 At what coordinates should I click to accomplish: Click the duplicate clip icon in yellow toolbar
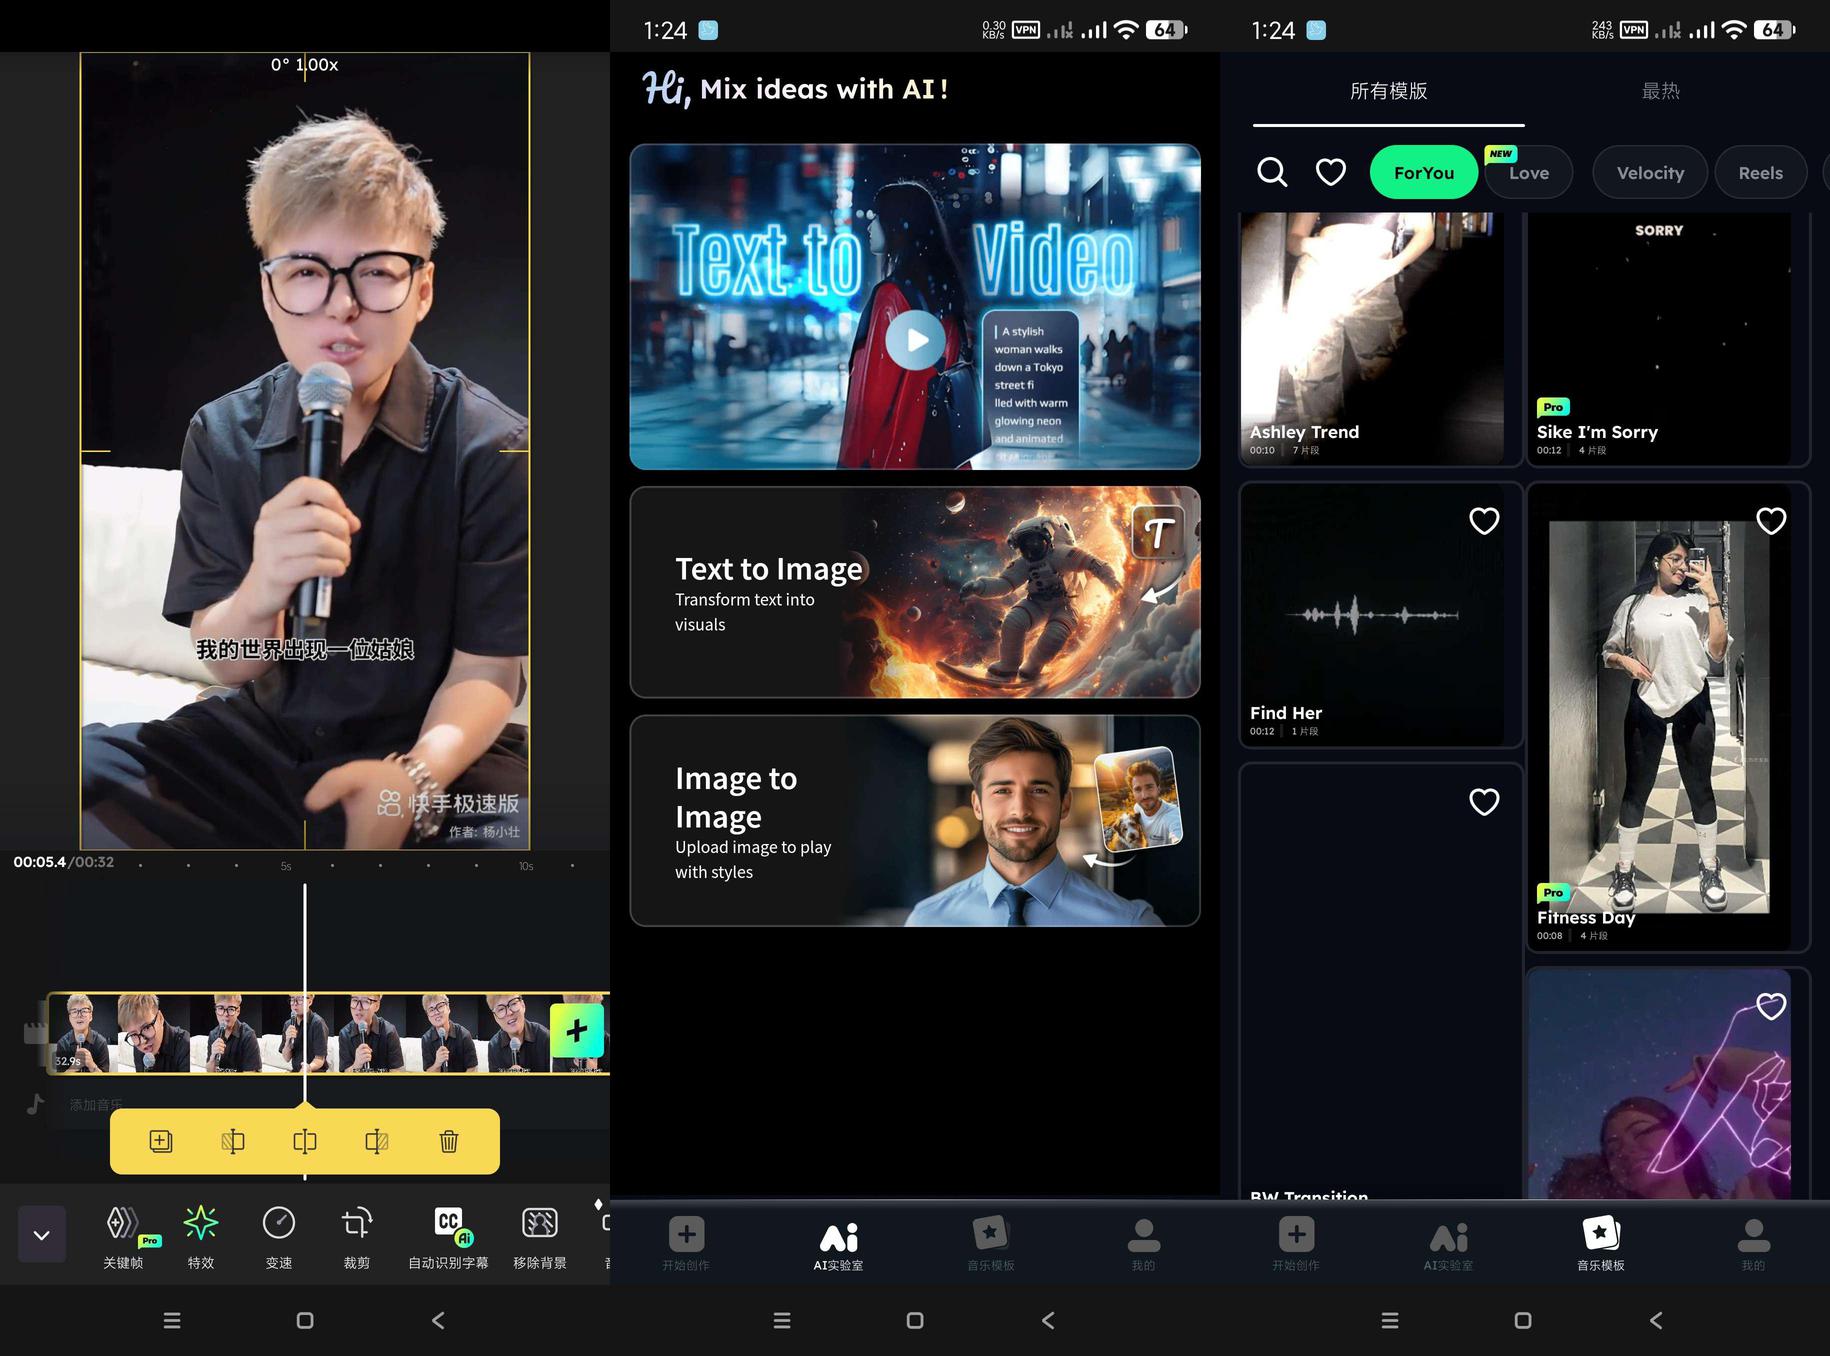(x=161, y=1141)
